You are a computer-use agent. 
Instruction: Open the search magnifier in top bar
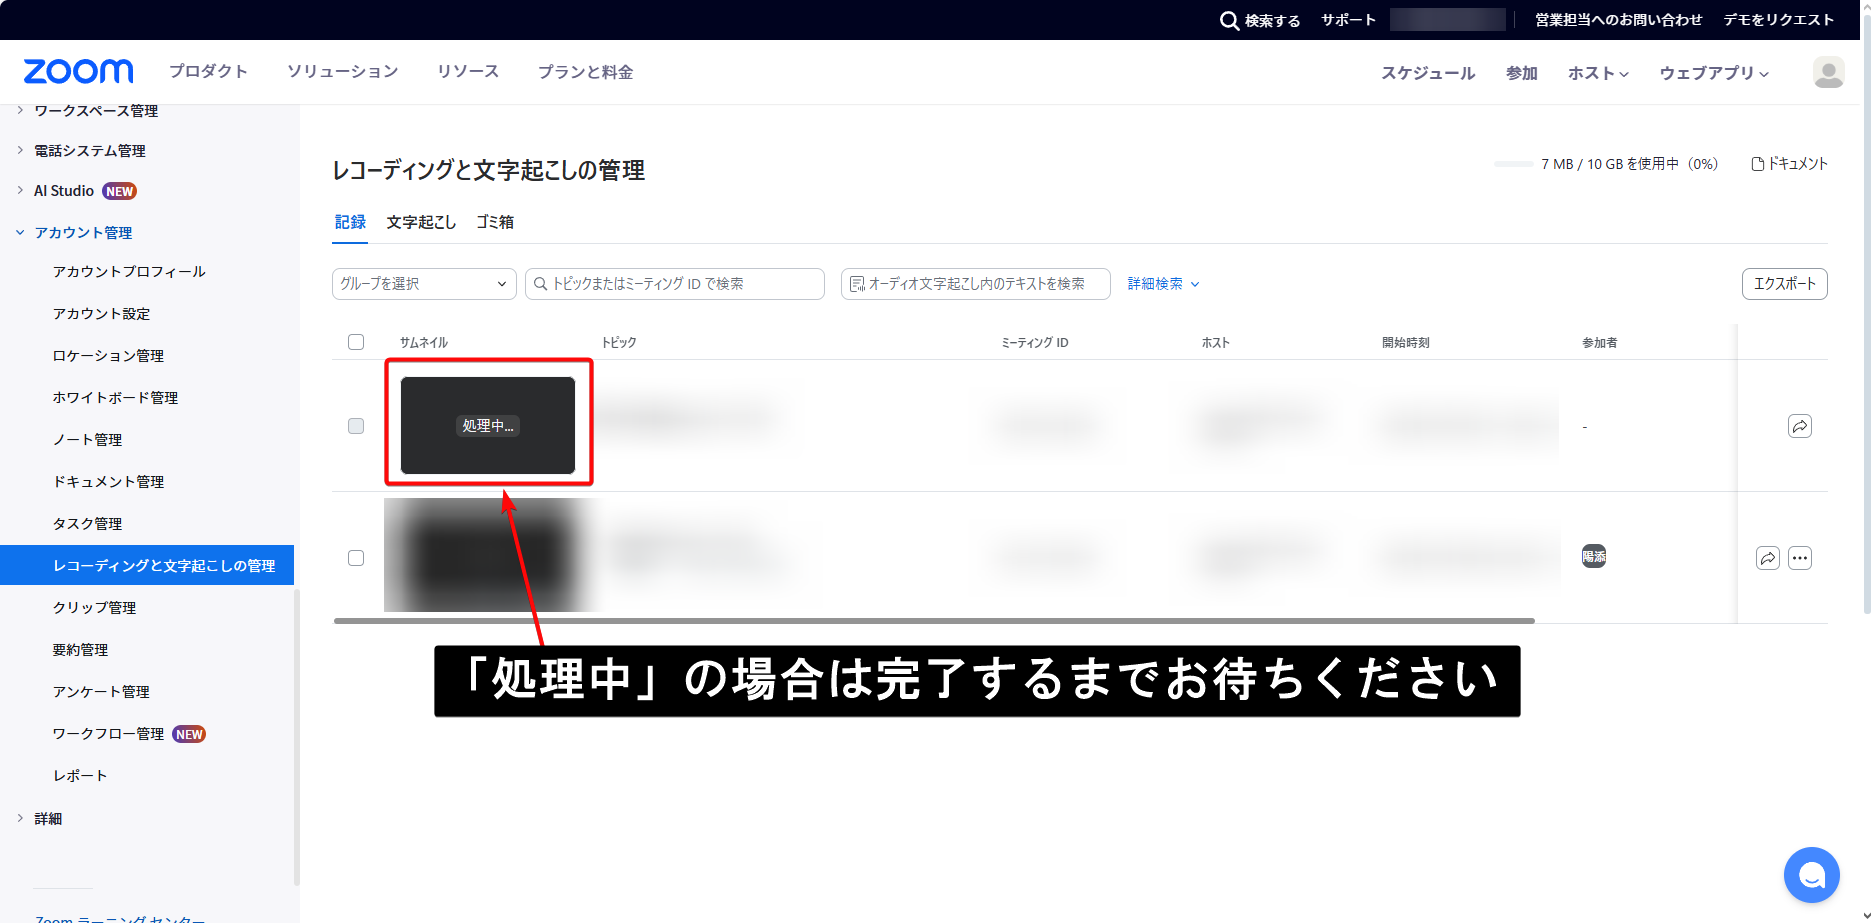pyautogui.click(x=1229, y=20)
